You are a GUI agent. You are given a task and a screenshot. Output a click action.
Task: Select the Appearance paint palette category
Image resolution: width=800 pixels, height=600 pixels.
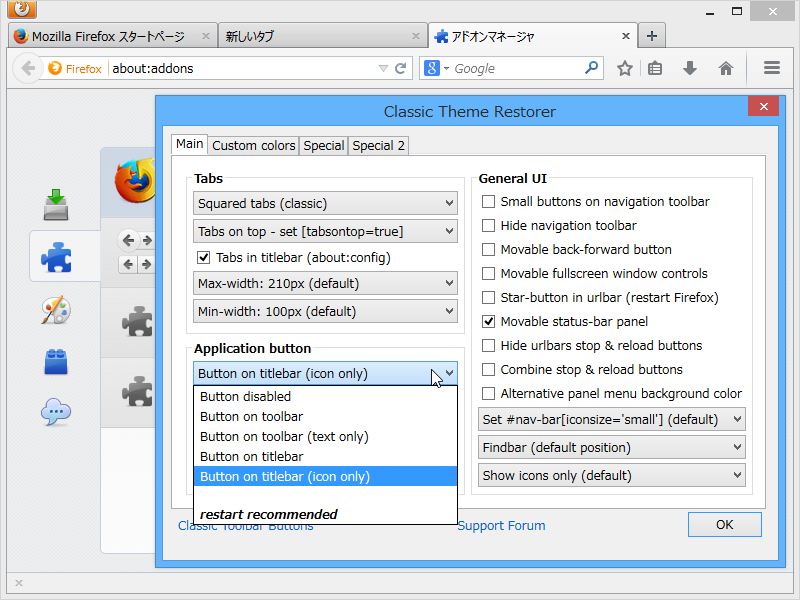(56, 309)
